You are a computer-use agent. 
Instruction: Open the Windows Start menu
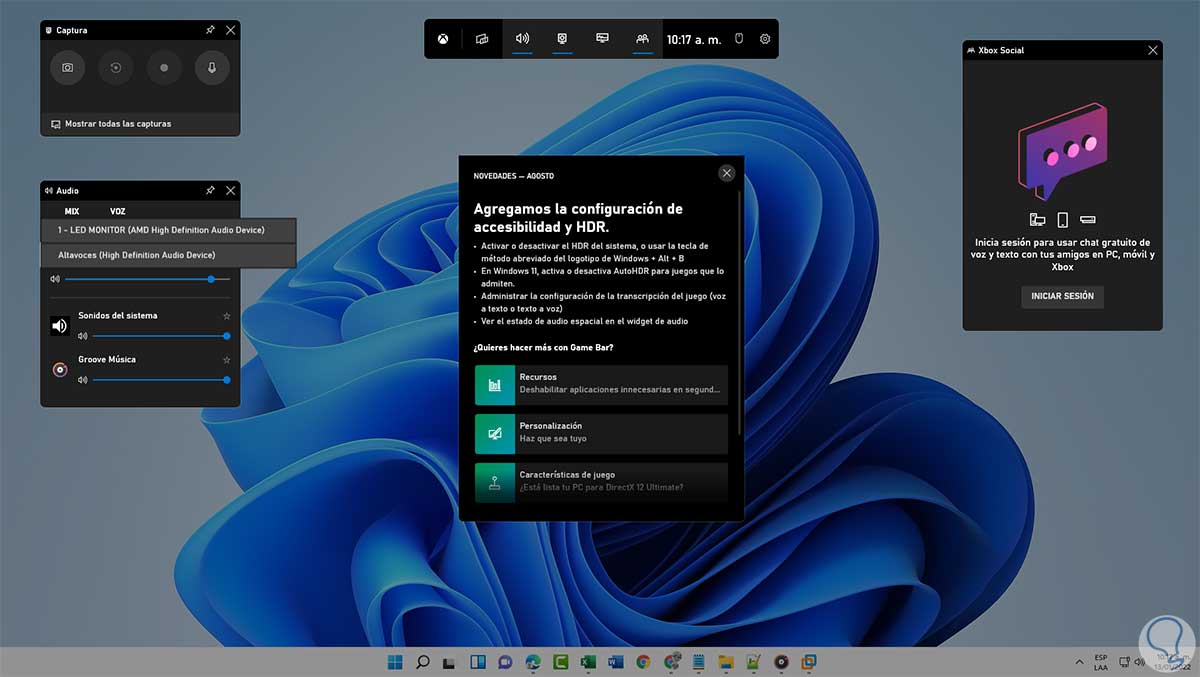coord(395,662)
